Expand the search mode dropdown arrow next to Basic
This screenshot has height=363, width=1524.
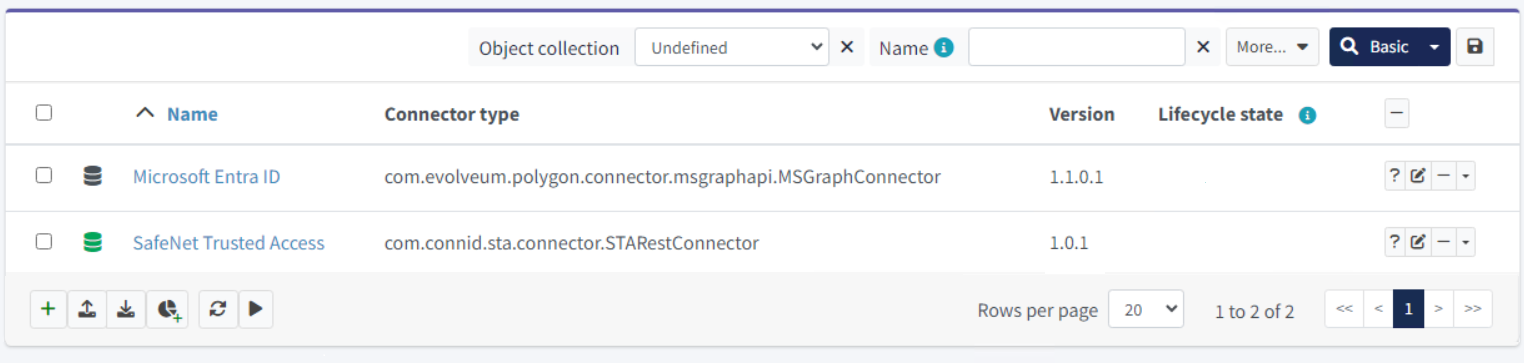click(x=1435, y=47)
